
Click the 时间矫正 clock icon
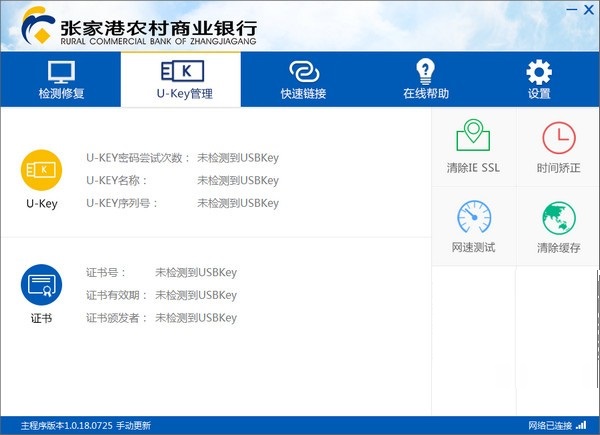coord(559,138)
